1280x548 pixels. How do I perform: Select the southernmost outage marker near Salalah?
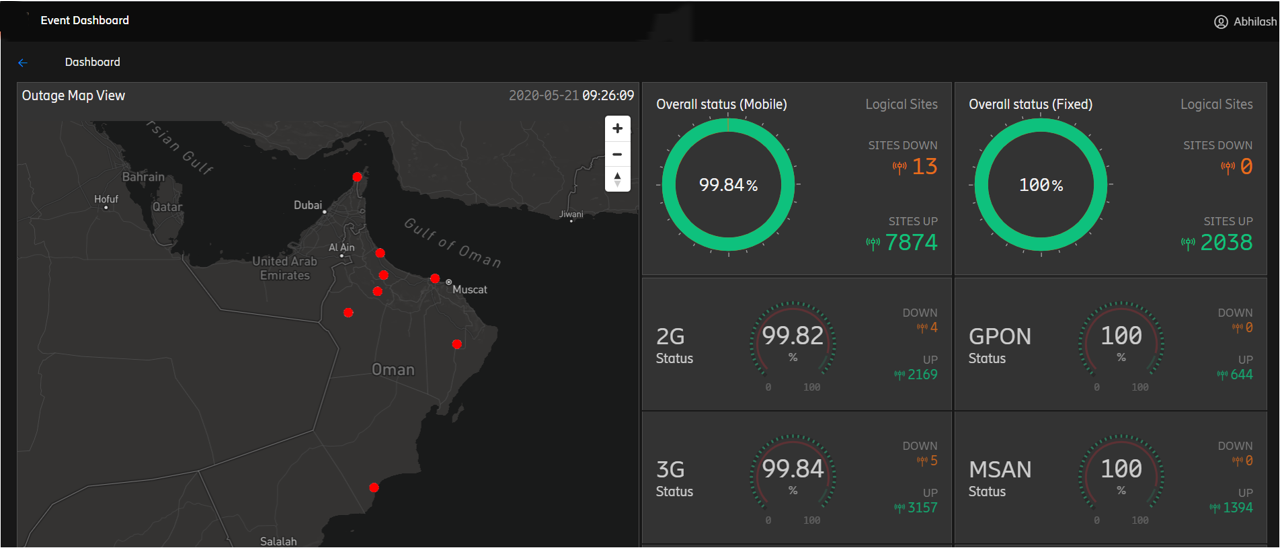[x=374, y=488]
